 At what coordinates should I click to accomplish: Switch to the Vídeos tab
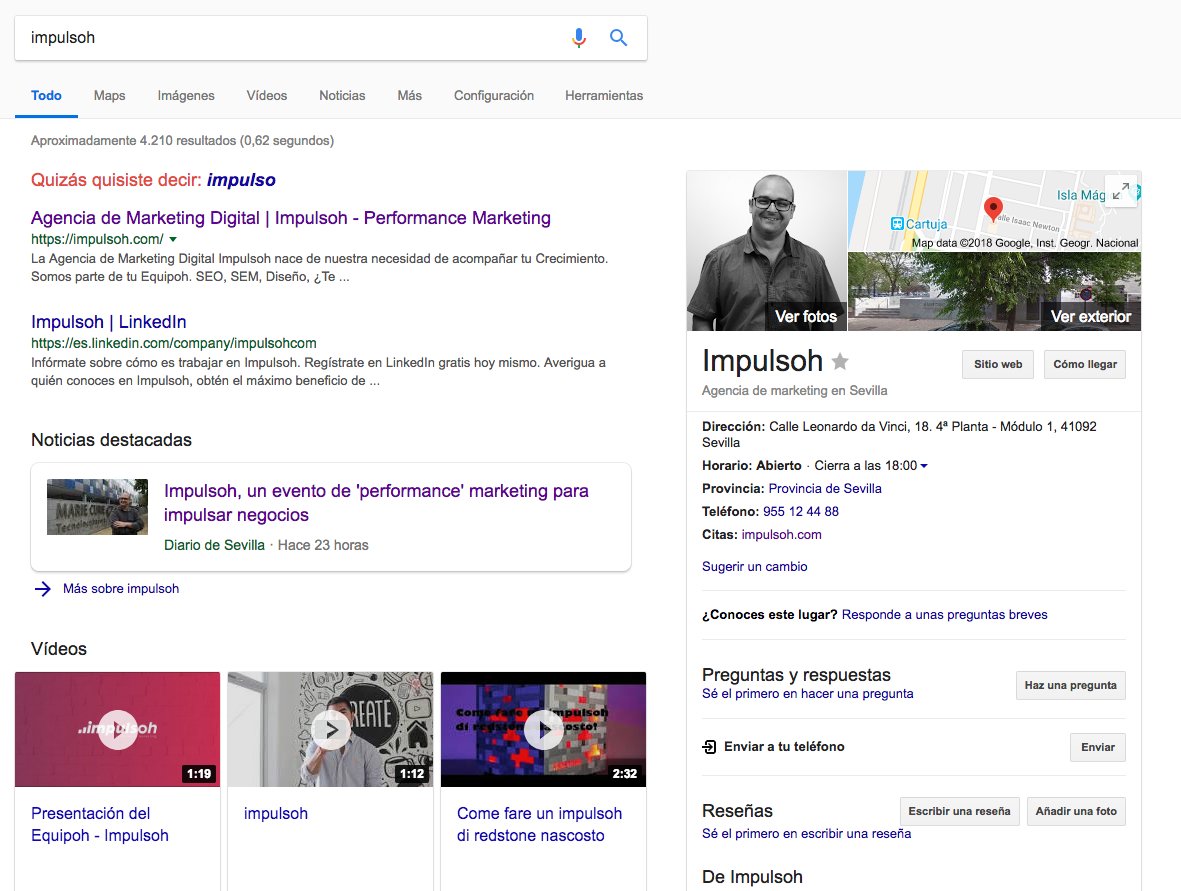click(267, 96)
